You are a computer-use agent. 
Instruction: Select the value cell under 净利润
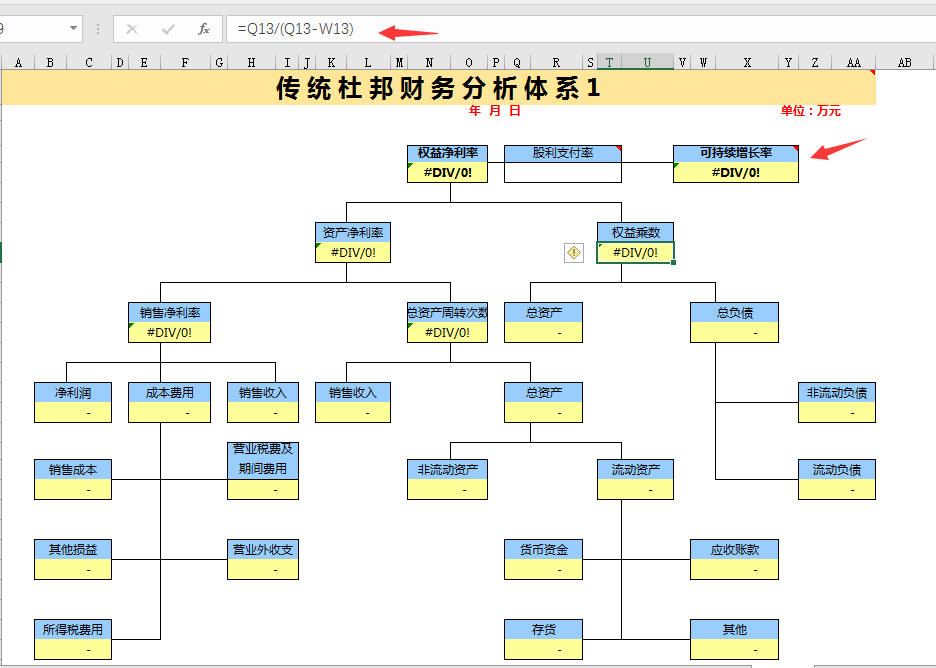pos(73,413)
